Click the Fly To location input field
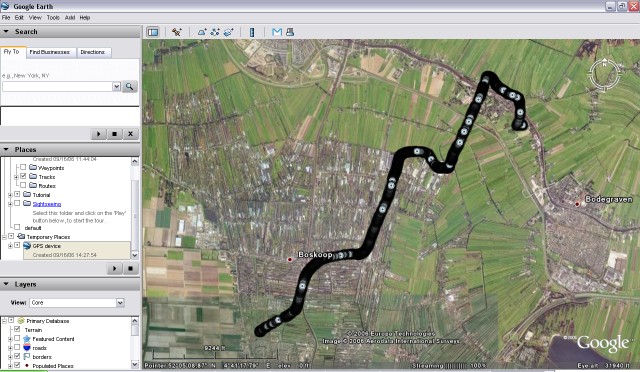This screenshot has height=372, width=640. pos(57,87)
